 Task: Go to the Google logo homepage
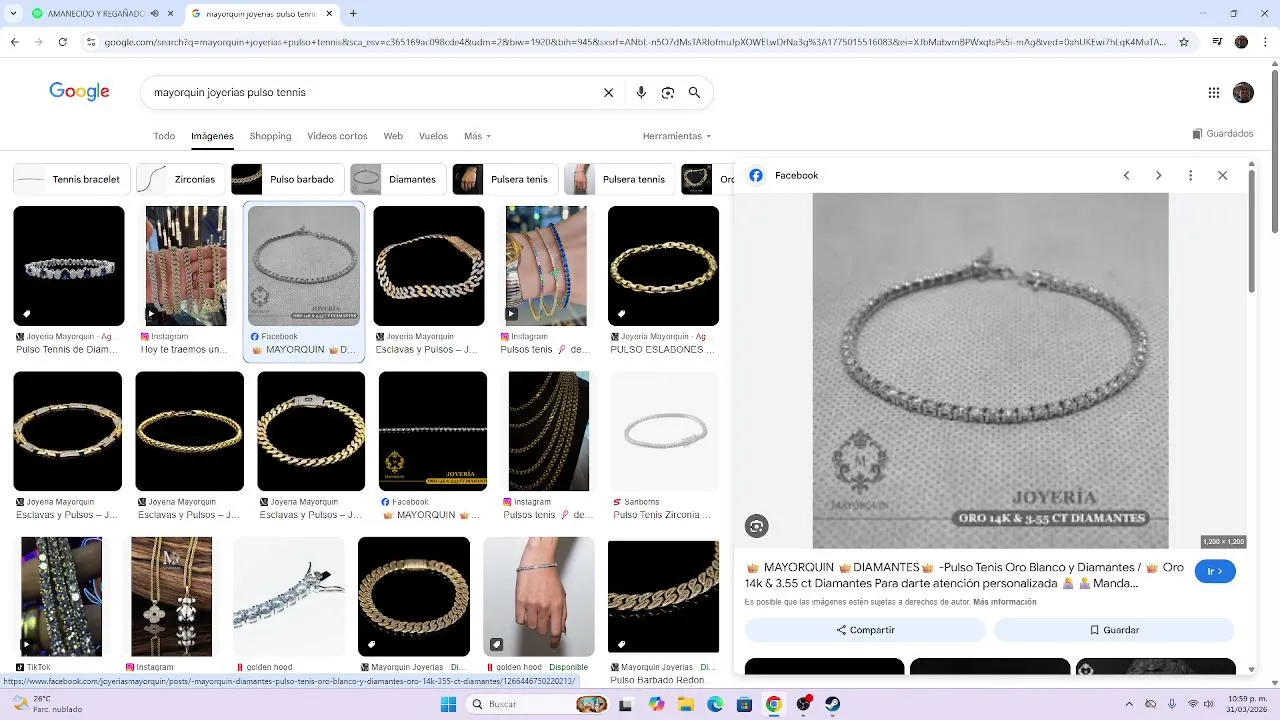[79, 92]
